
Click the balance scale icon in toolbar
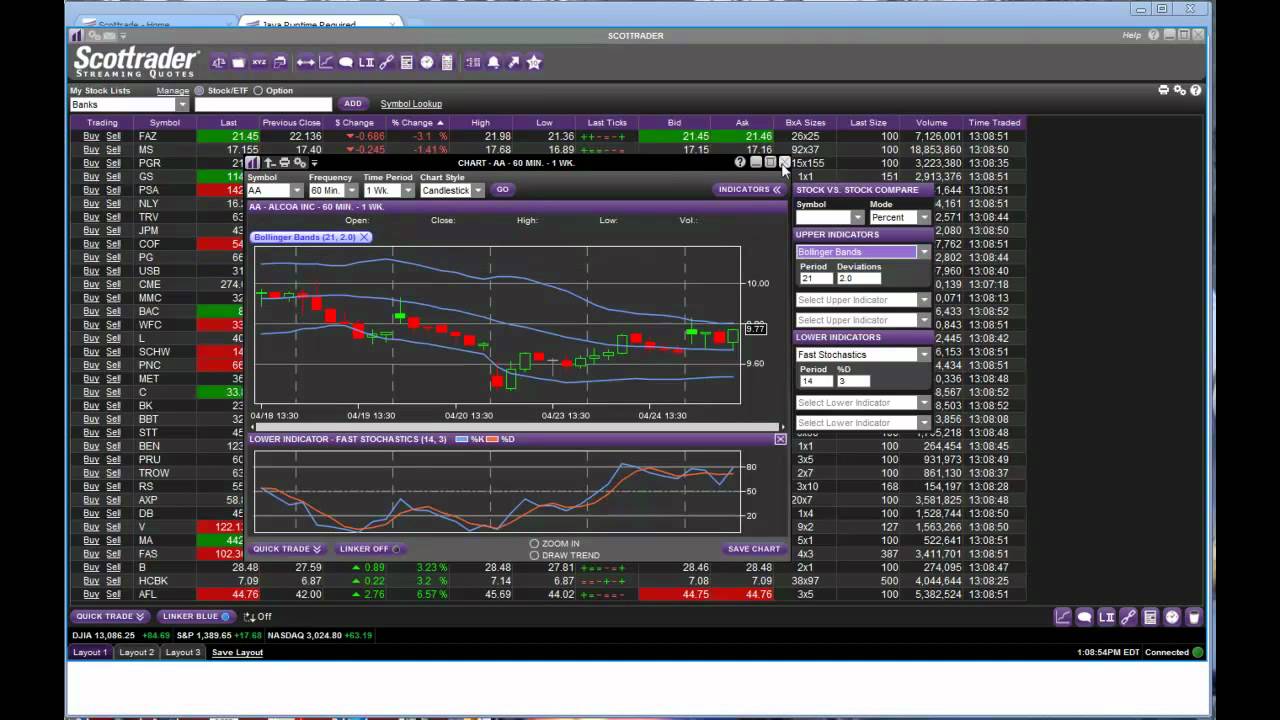(219, 62)
